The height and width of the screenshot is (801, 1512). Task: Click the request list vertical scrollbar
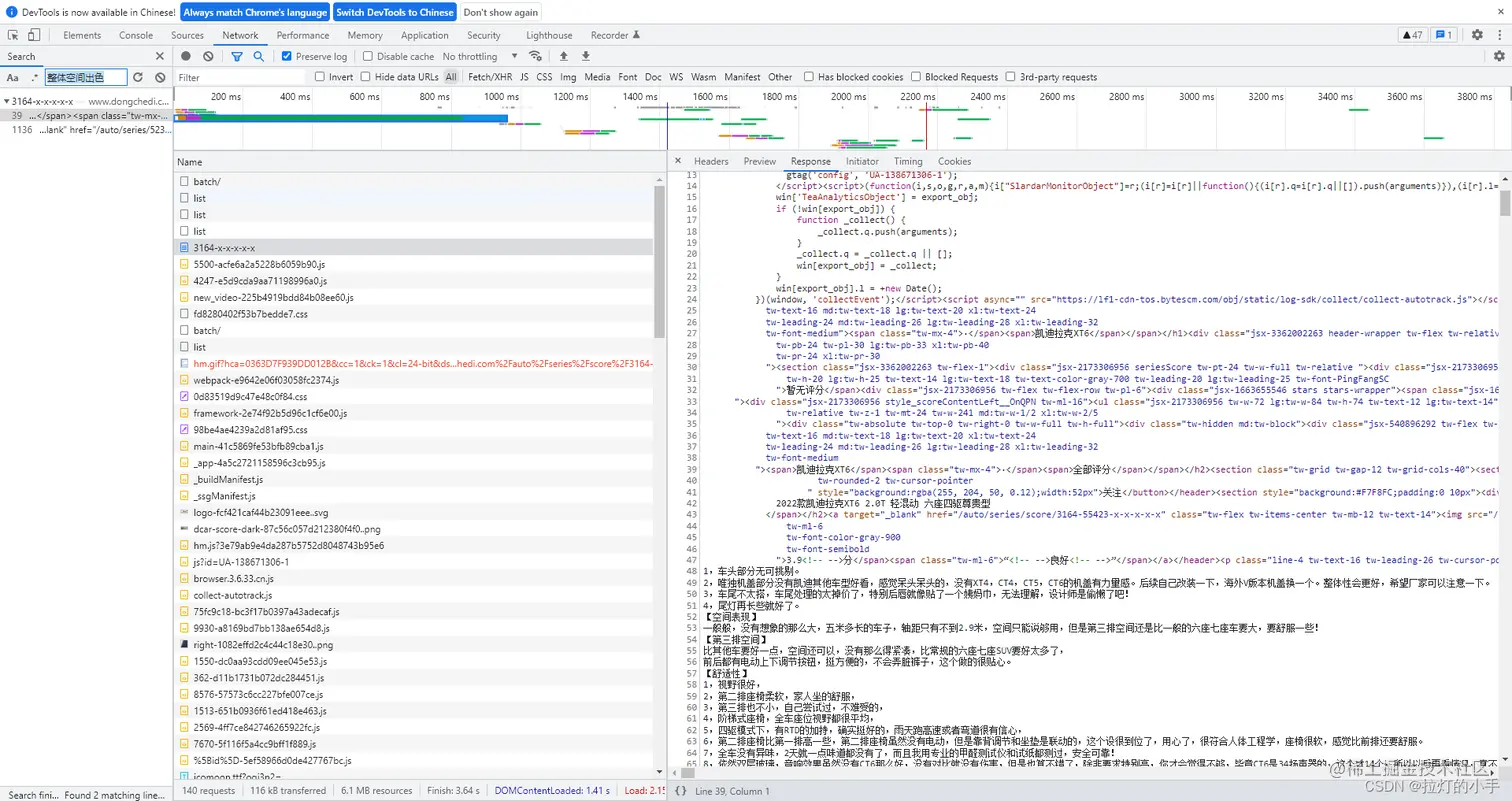(x=659, y=262)
